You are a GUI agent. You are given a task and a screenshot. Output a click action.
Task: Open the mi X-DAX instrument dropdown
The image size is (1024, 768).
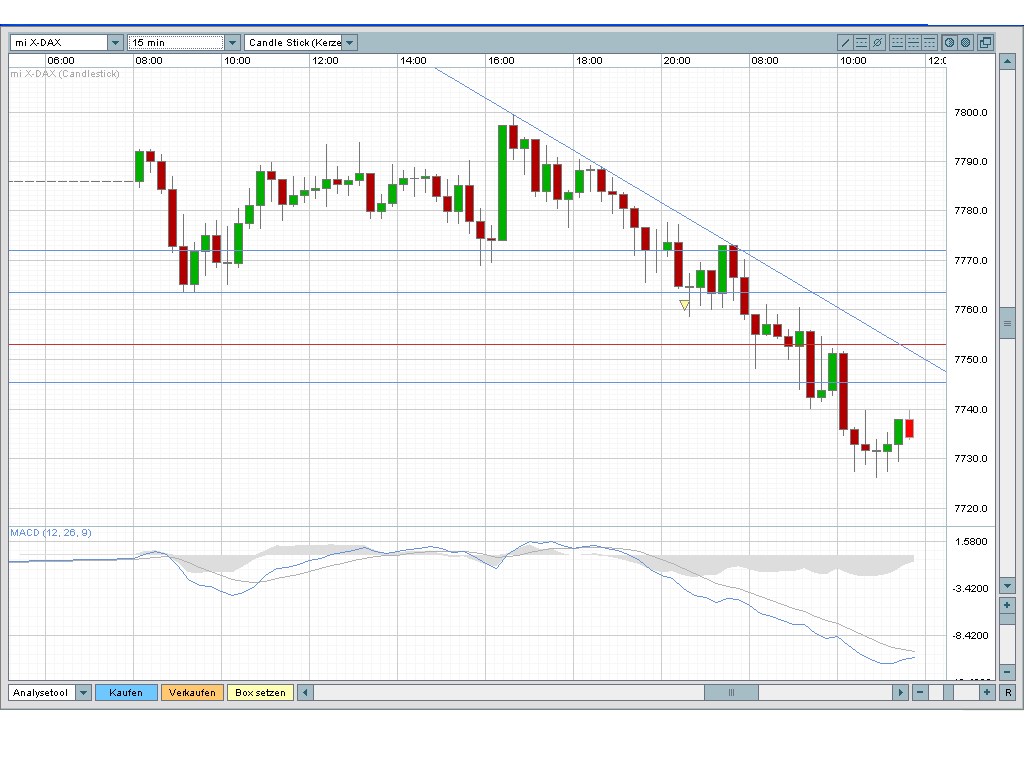116,42
